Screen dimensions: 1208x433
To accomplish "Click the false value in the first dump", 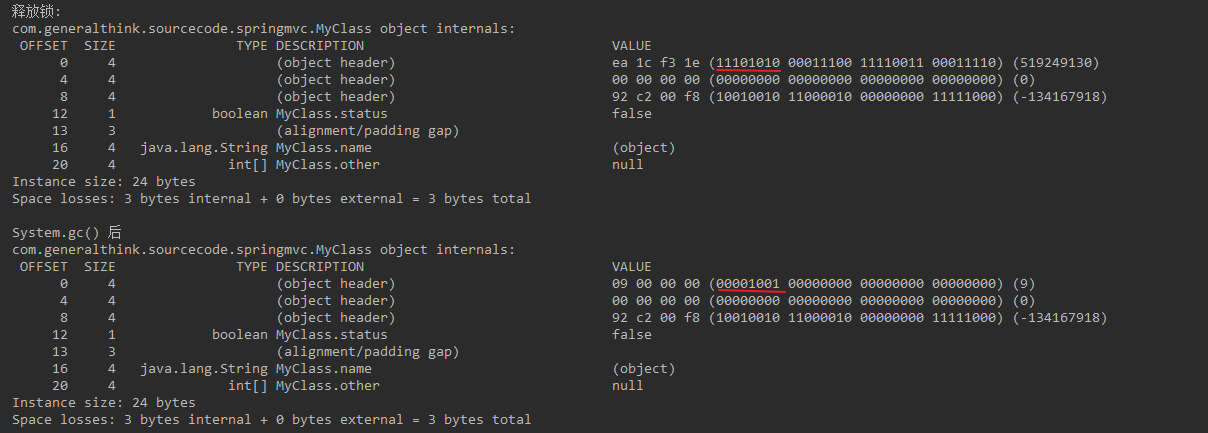I will 632,113.
